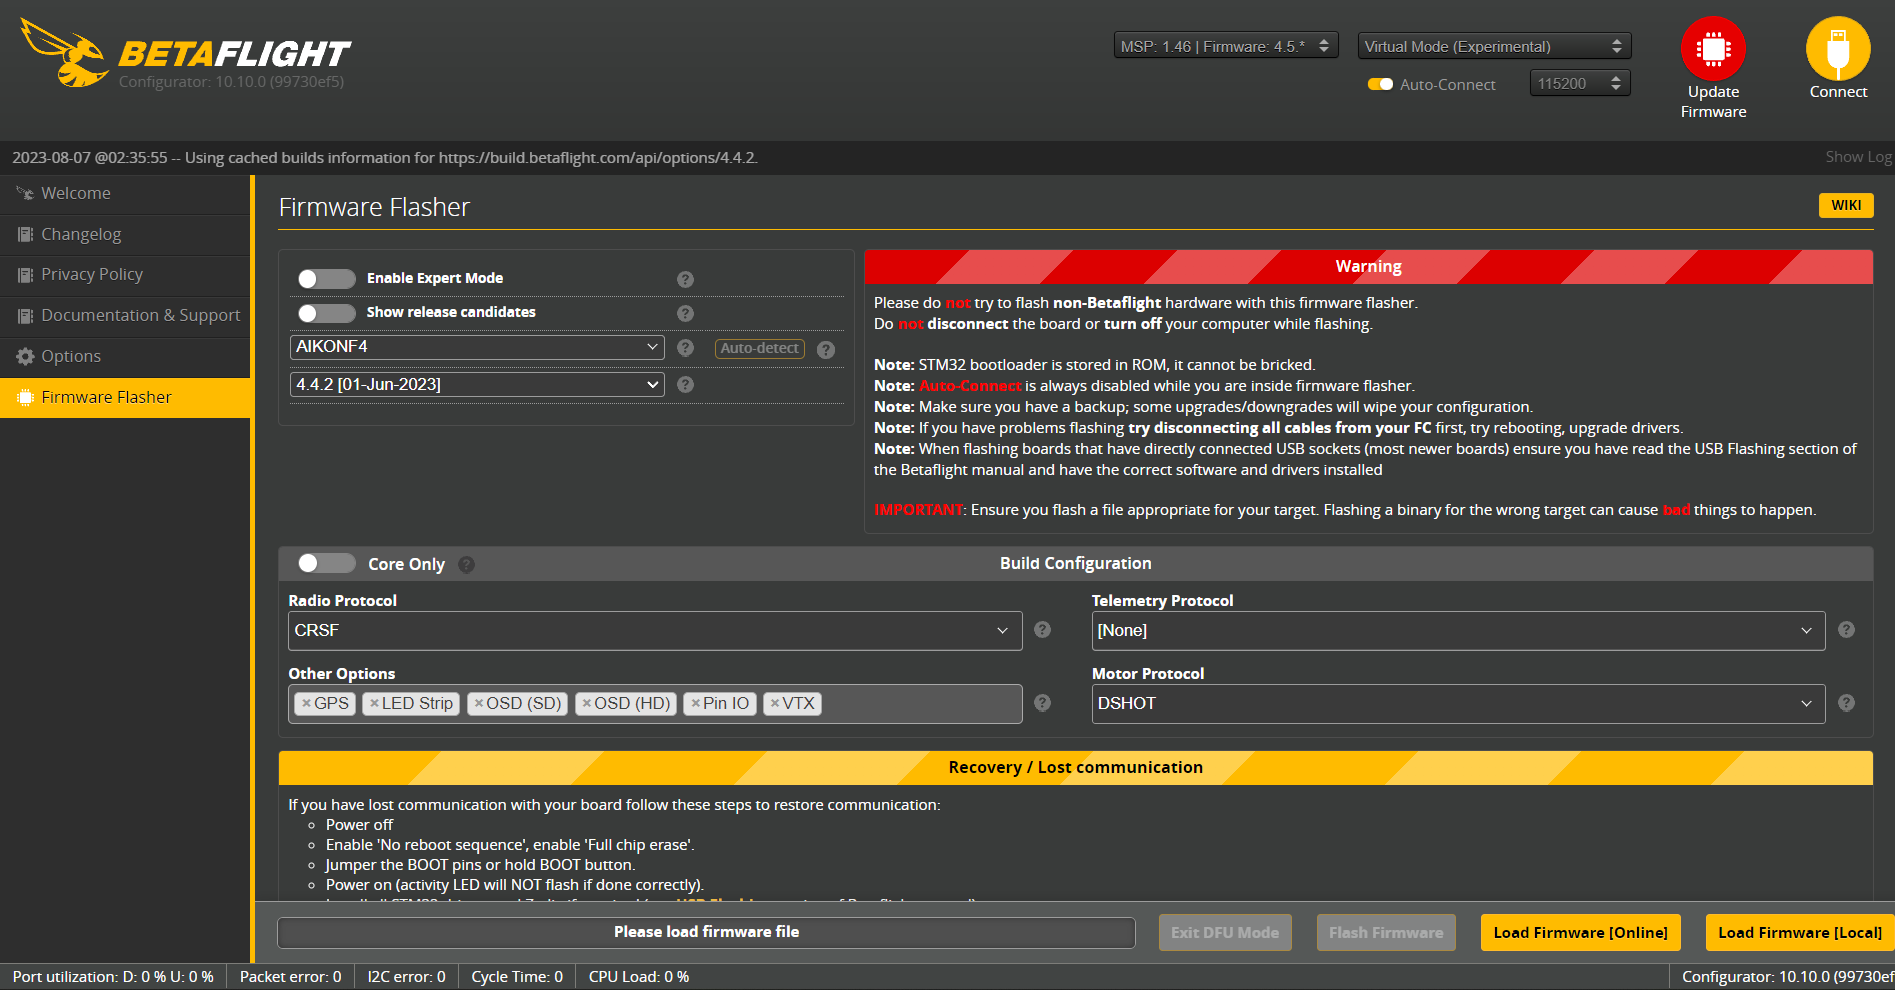Click help icon for Telemetry Protocol

point(1846,630)
